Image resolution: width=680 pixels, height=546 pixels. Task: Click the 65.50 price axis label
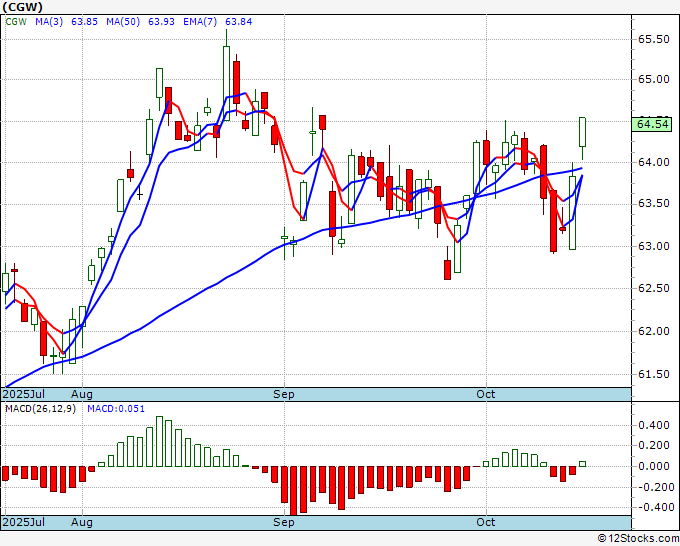(x=654, y=39)
